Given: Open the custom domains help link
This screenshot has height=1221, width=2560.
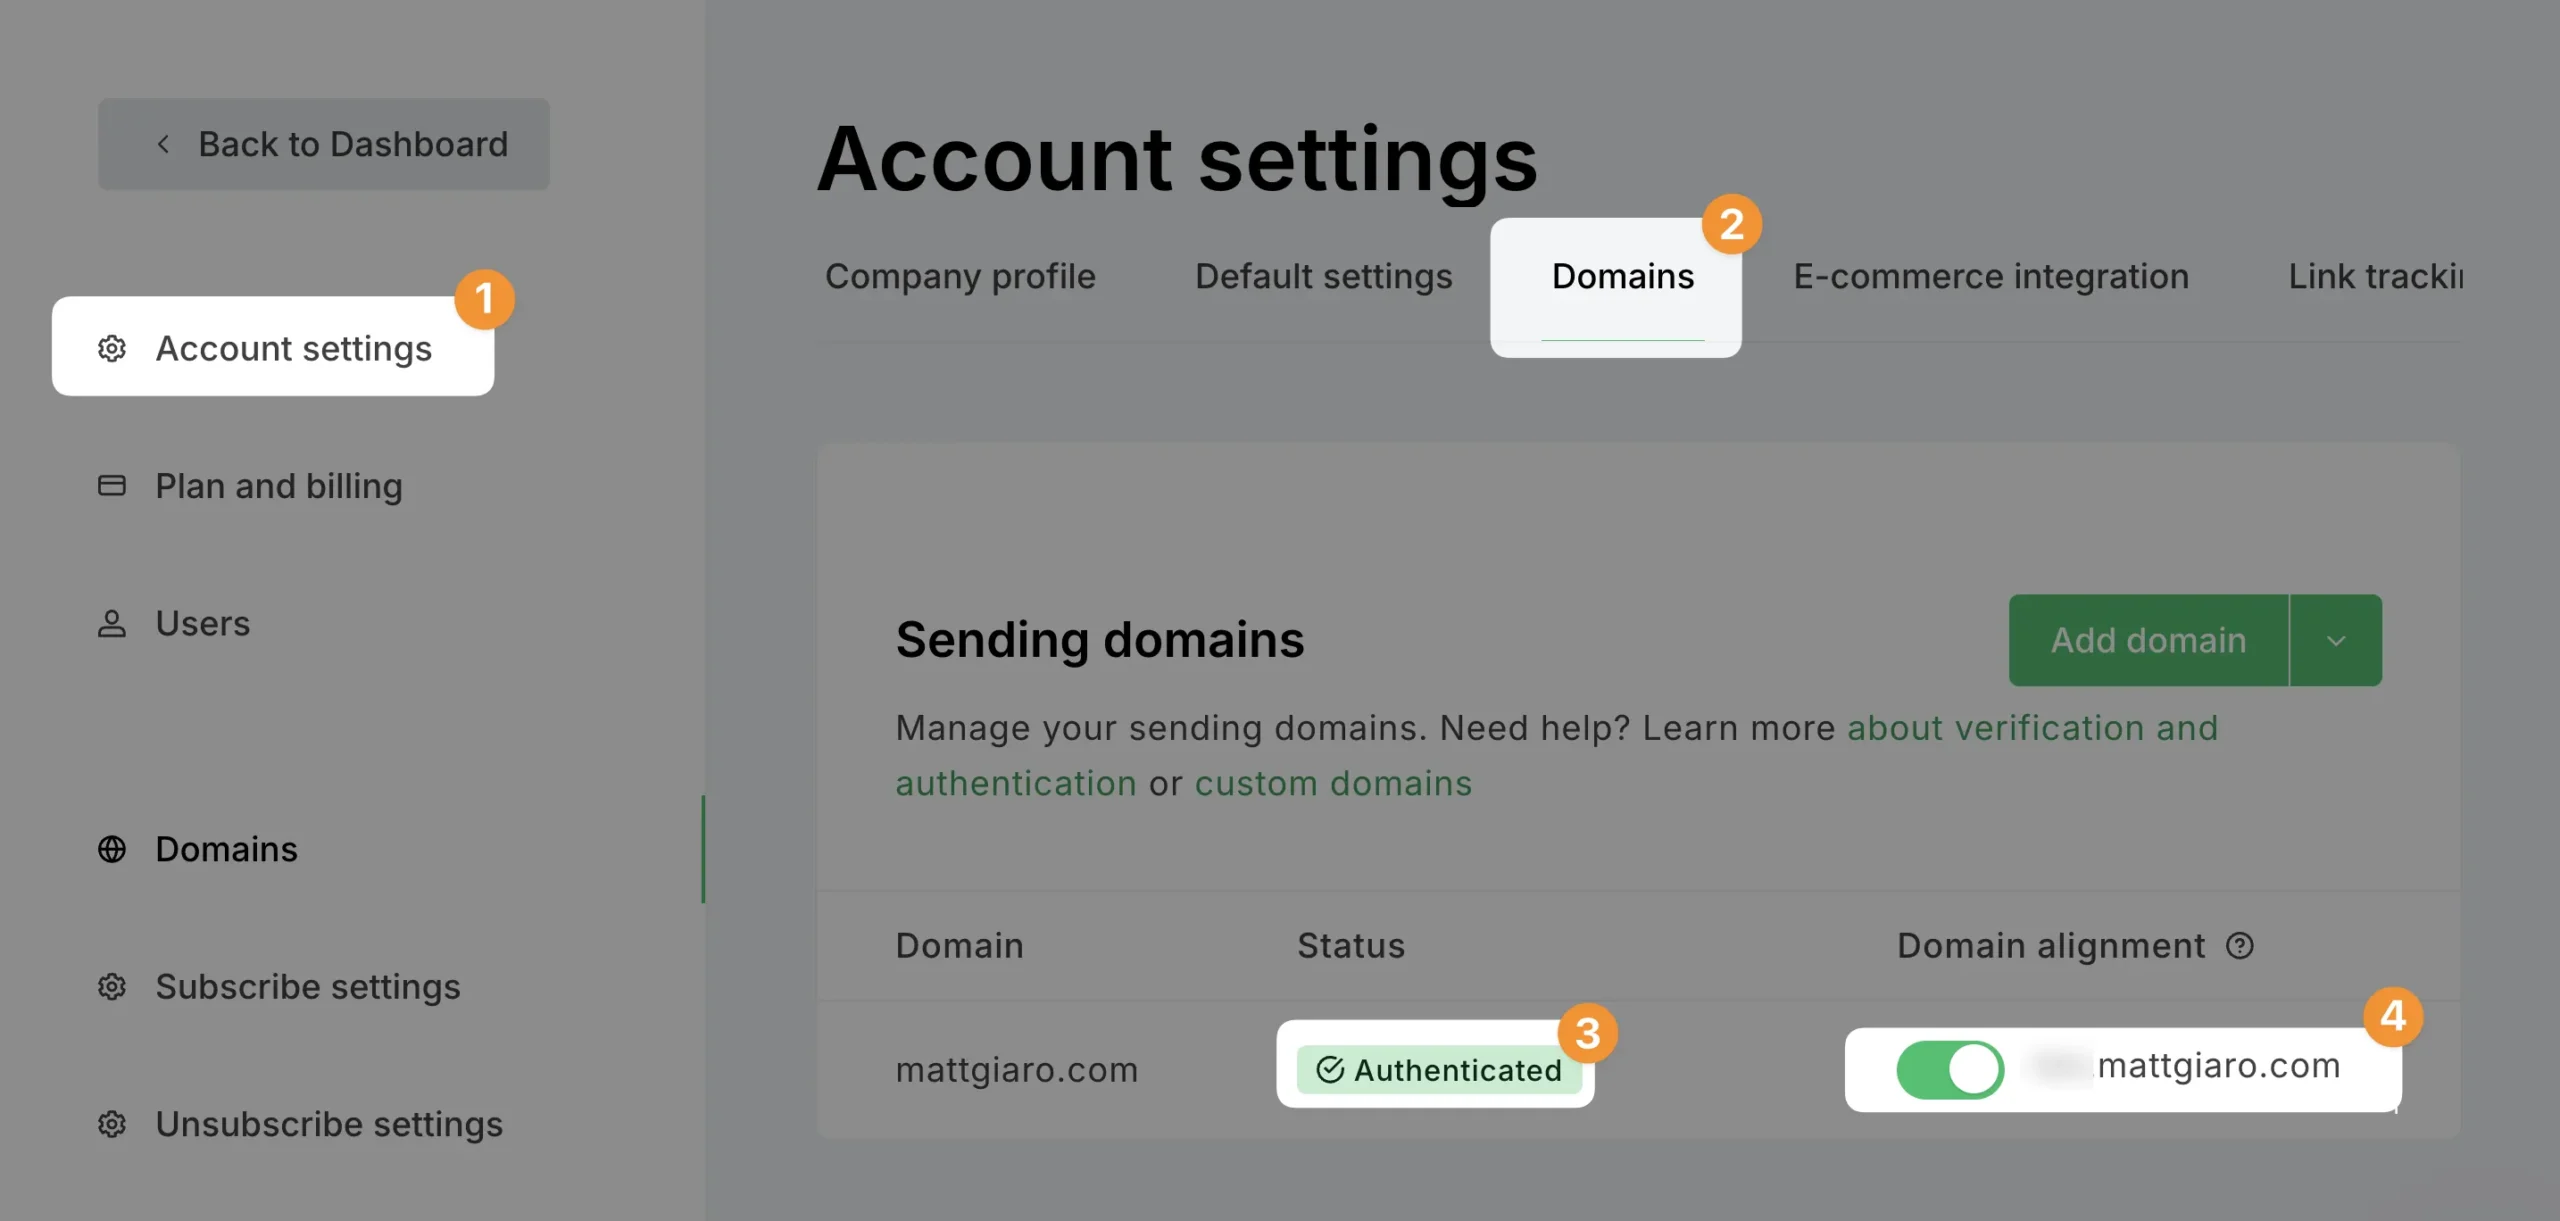Looking at the screenshot, I should [x=1333, y=784].
